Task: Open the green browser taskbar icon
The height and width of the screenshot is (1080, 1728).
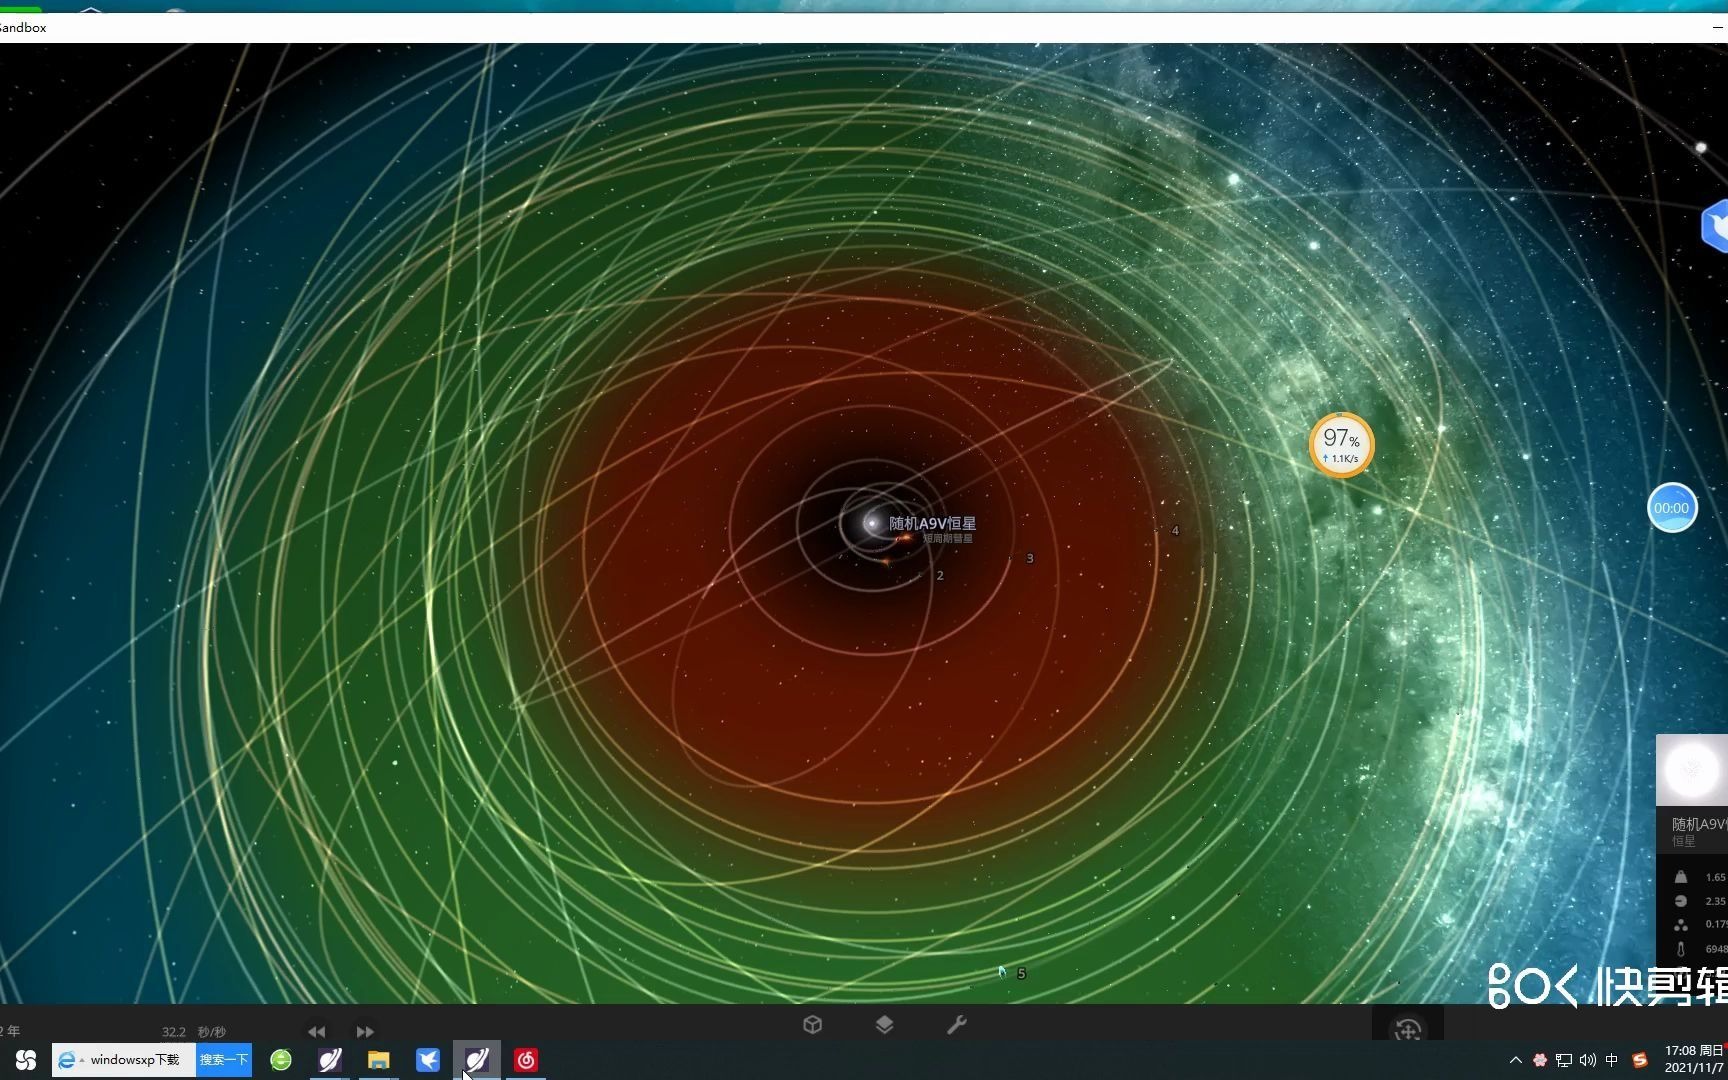Action: click(x=281, y=1060)
